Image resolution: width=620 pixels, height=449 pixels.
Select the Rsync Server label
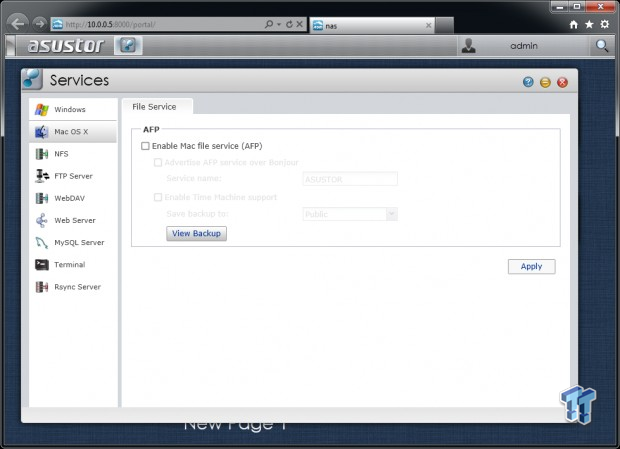(77, 287)
